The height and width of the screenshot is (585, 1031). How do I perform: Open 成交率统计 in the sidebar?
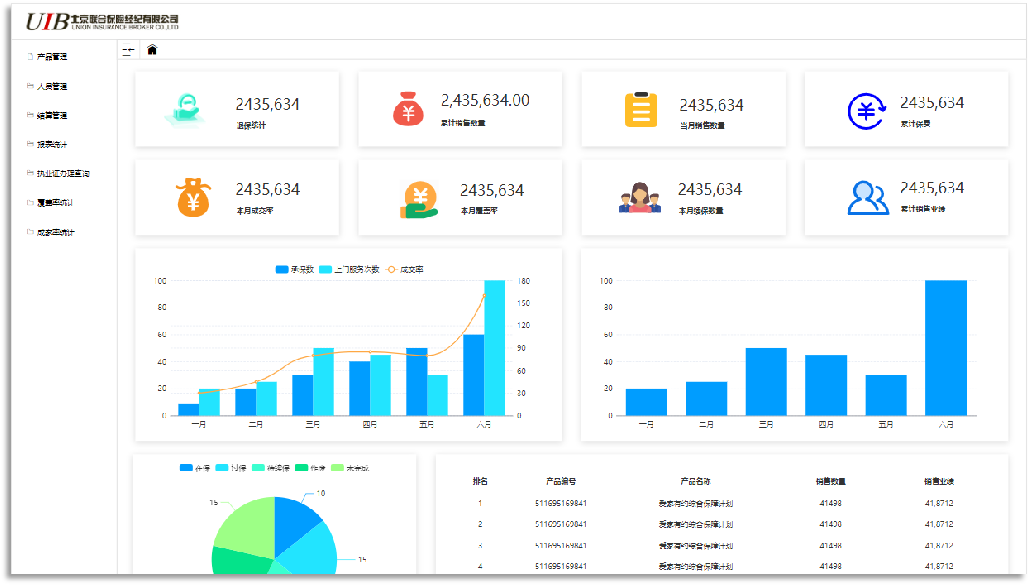point(56,233)
